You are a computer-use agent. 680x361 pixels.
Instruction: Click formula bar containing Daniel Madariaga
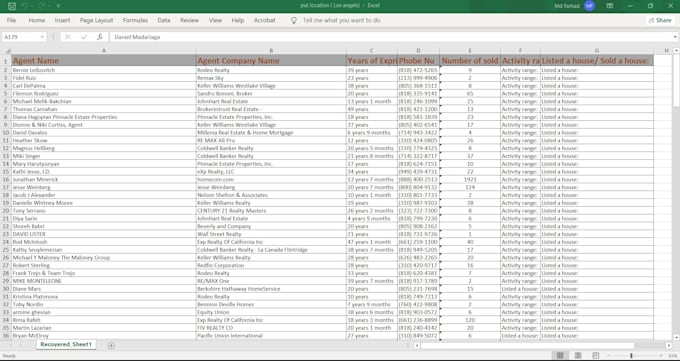[x=390, y=37]
